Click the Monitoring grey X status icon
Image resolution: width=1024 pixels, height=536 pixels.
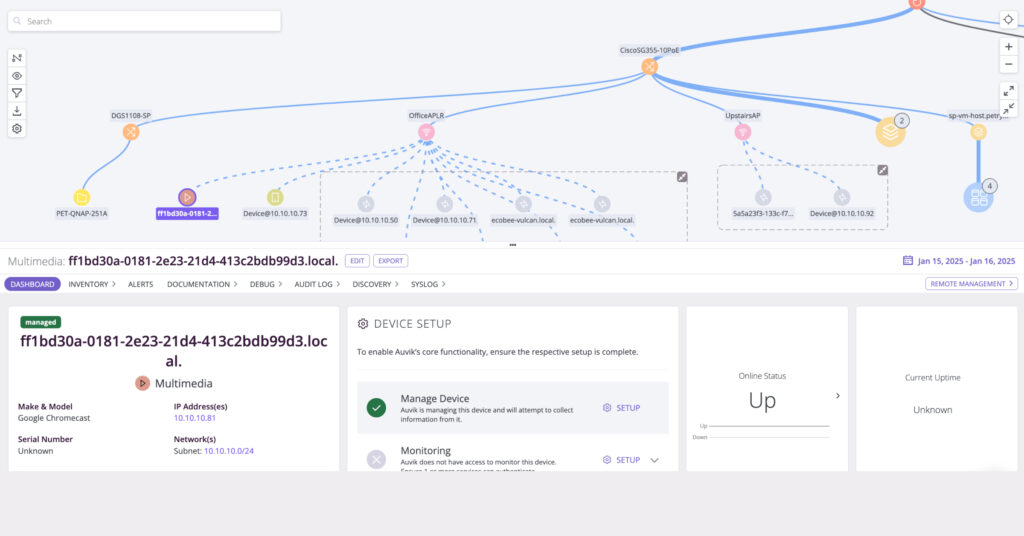(376, 460)
